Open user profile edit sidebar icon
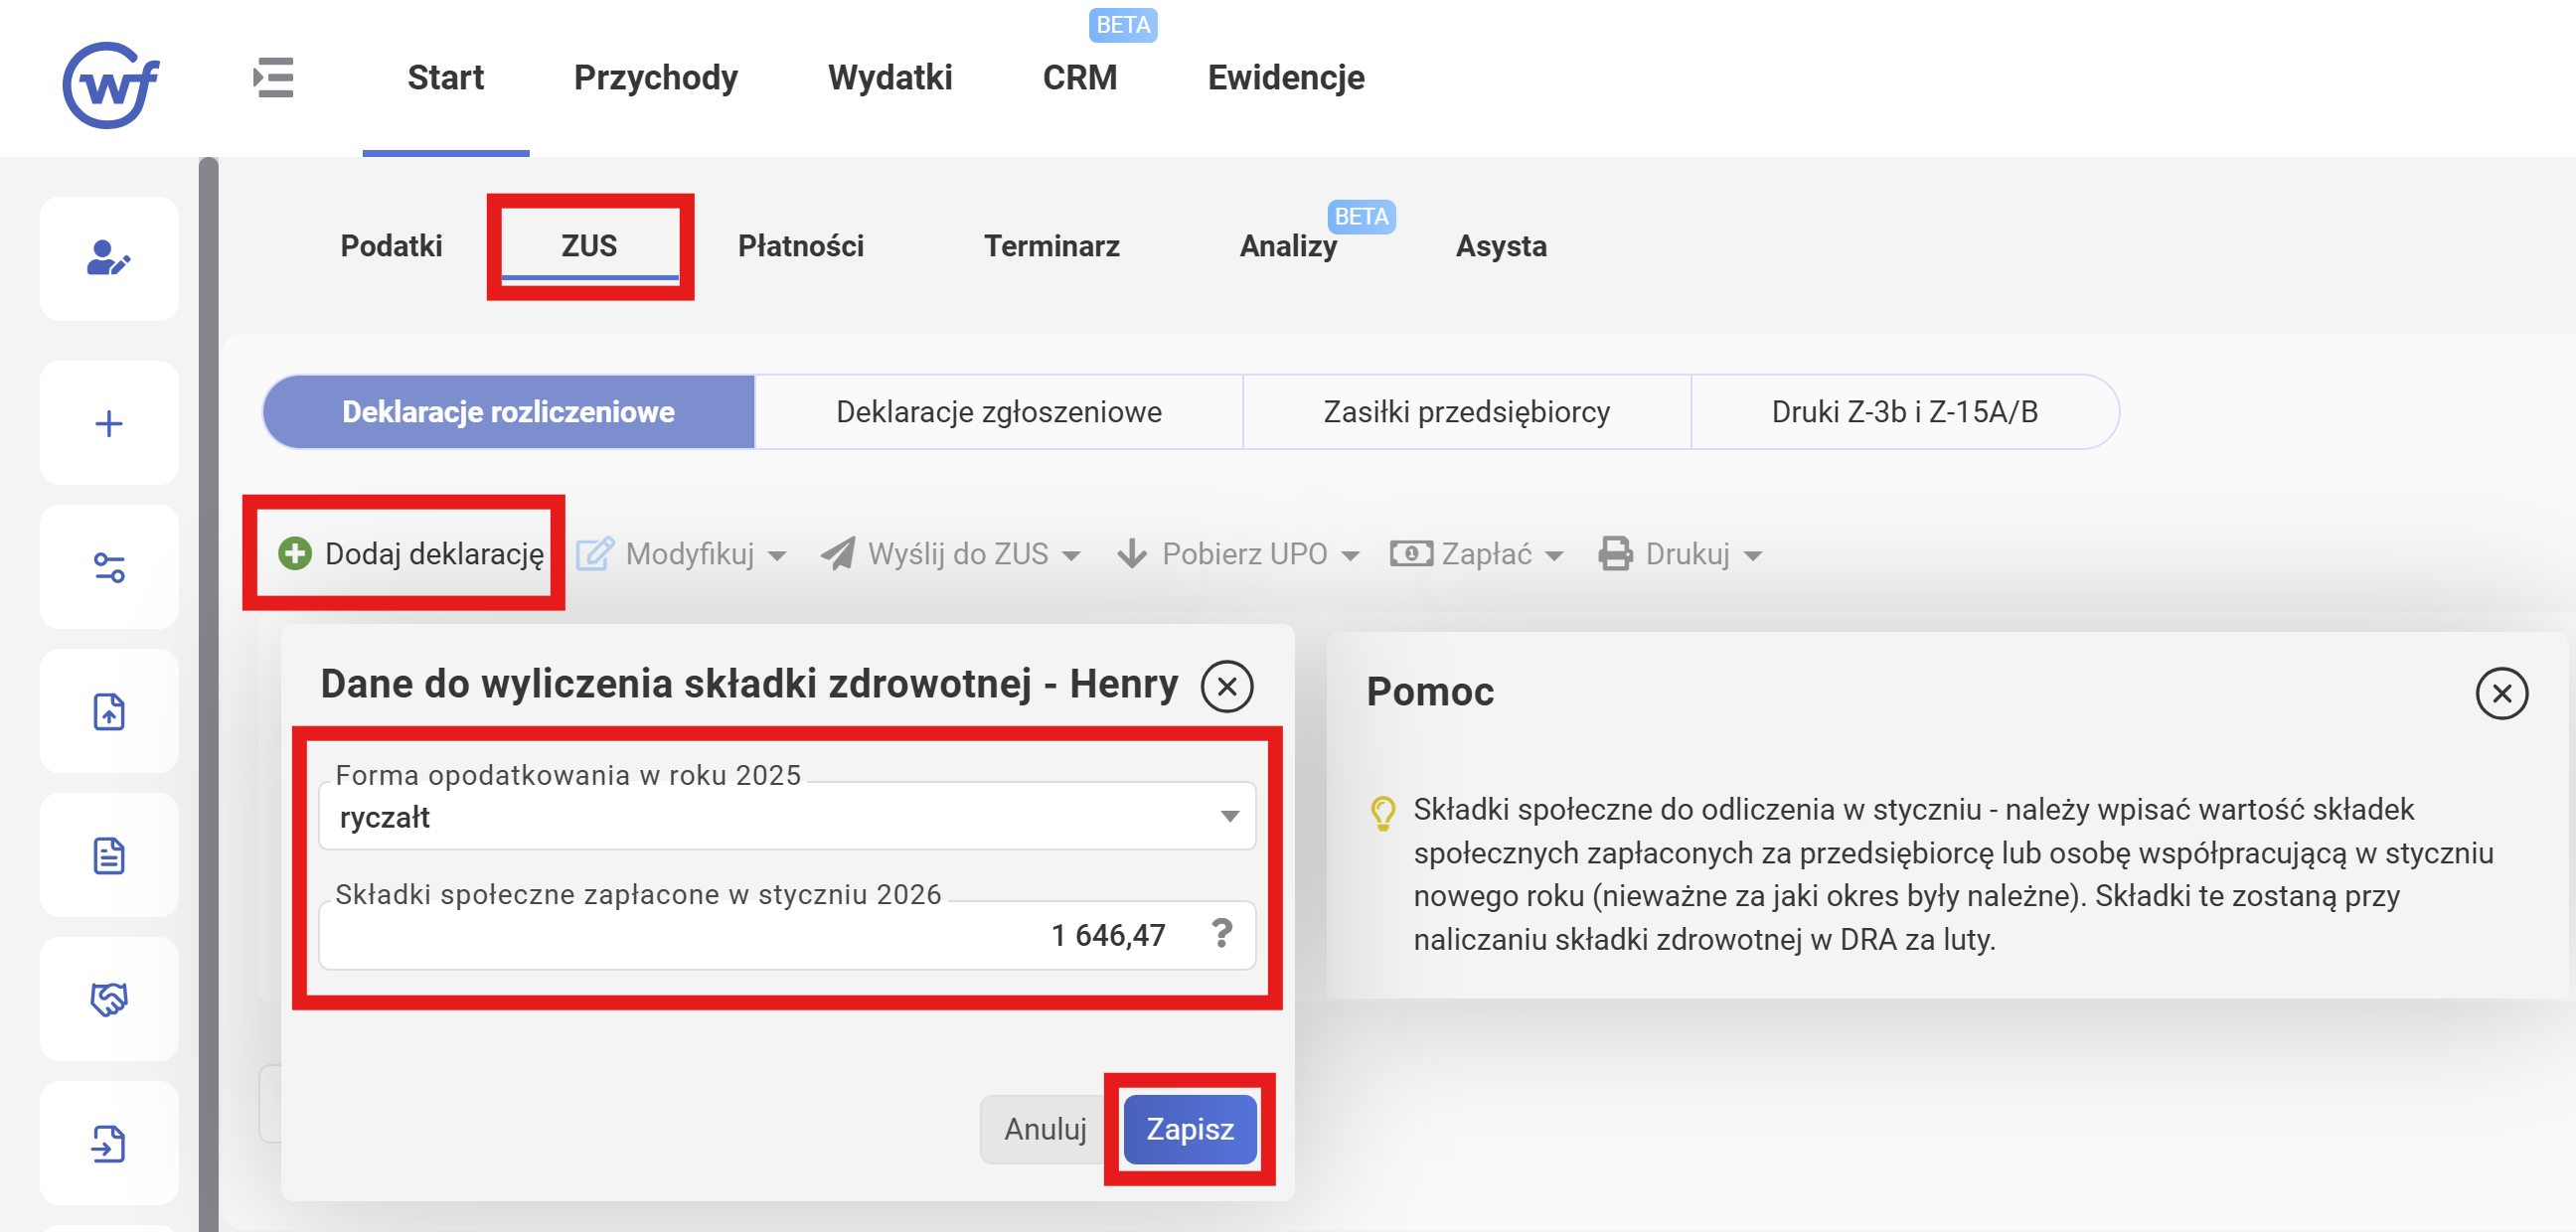Screen dimensions: 2576x1232 coord(109,258)
